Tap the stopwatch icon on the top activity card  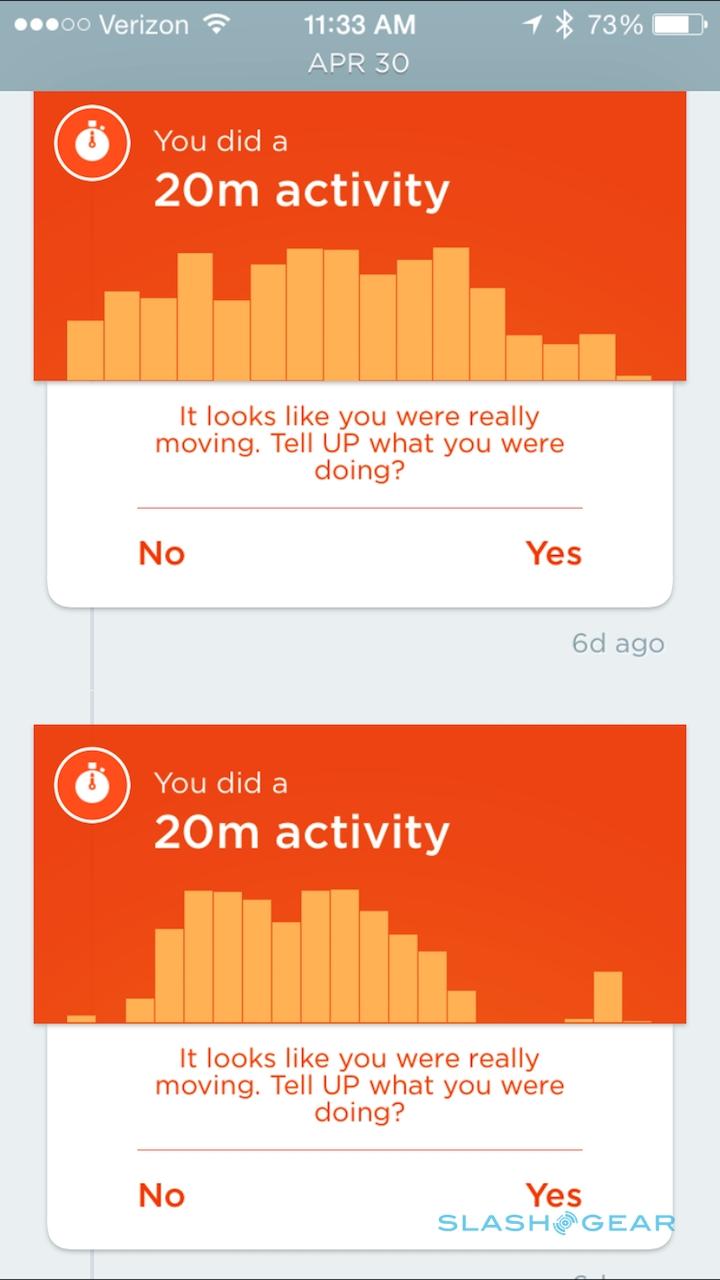[92, 142]
